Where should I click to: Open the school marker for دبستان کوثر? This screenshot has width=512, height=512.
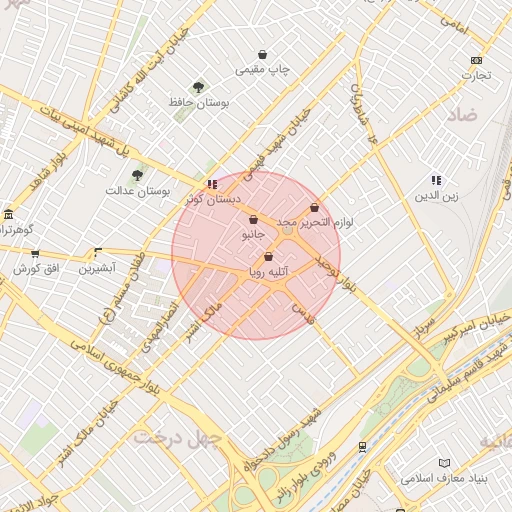pos(212,184)
